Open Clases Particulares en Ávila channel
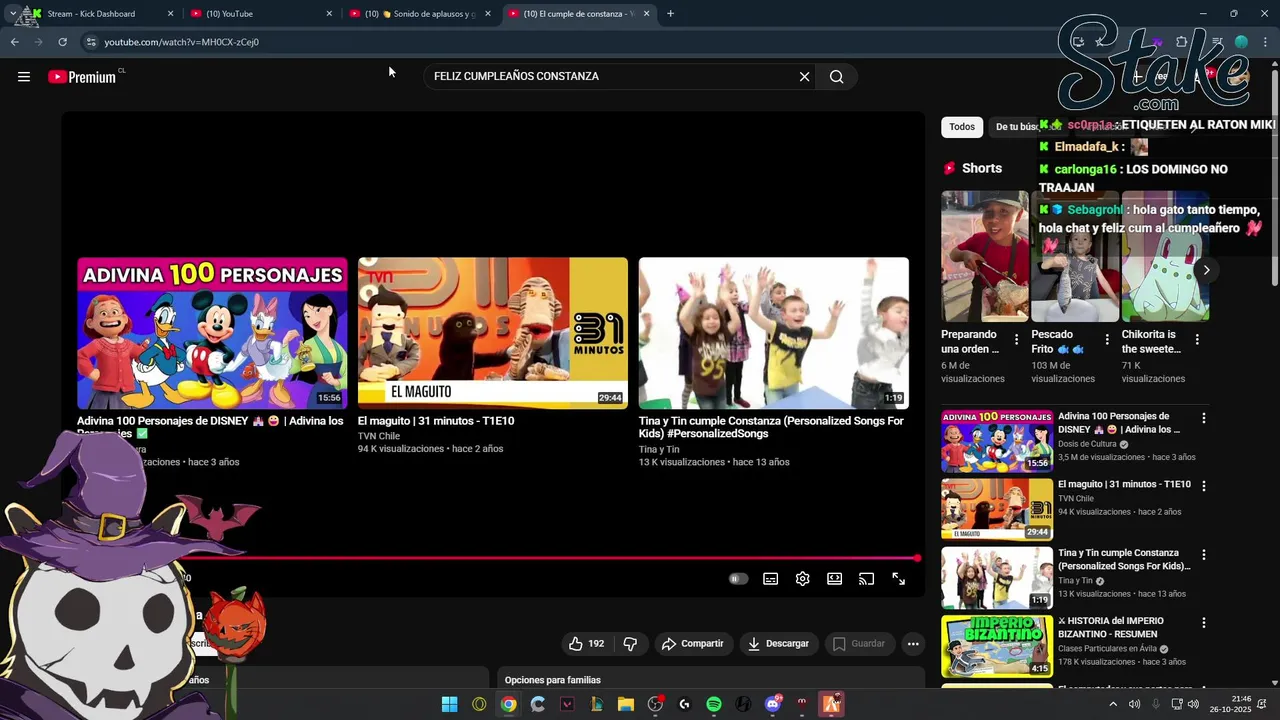 tap(1107, 649)
